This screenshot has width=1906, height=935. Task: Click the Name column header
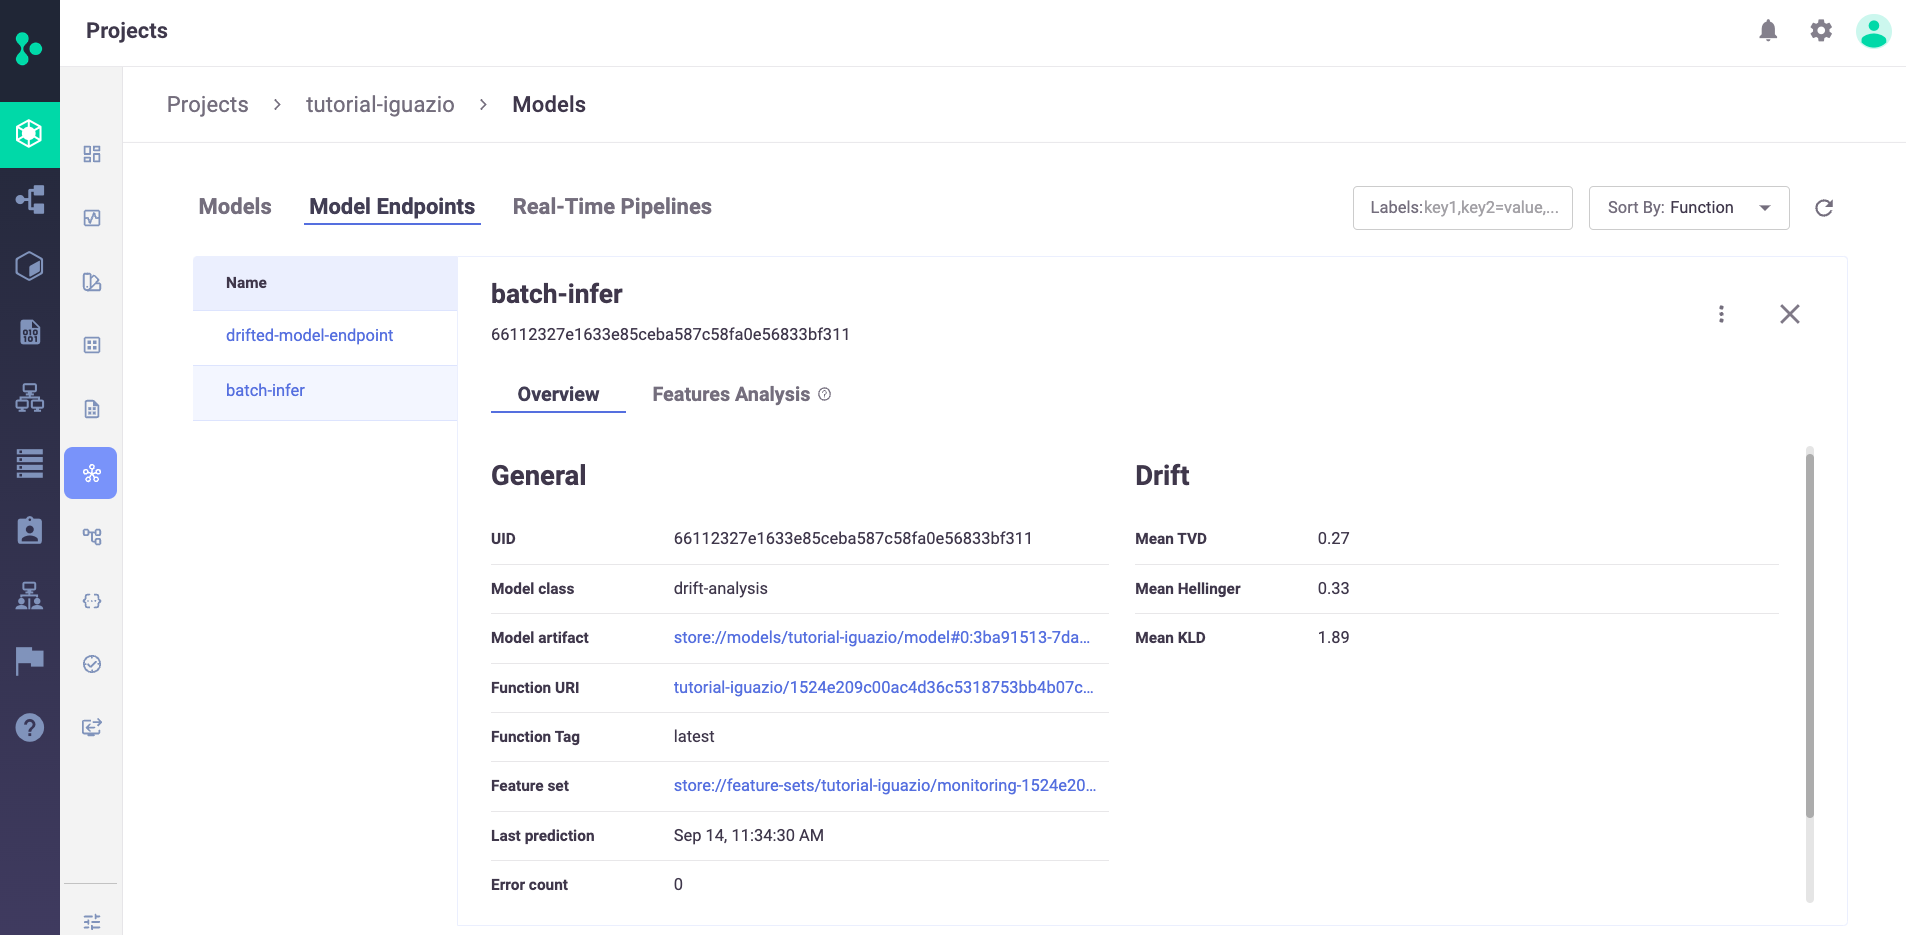(x=246, y=283)
